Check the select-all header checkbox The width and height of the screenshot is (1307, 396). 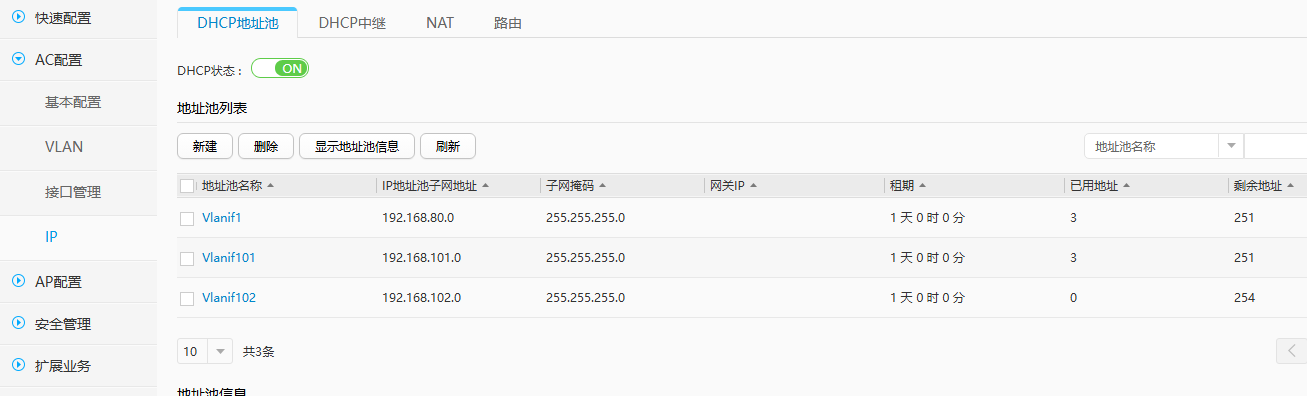click(187, 186)
